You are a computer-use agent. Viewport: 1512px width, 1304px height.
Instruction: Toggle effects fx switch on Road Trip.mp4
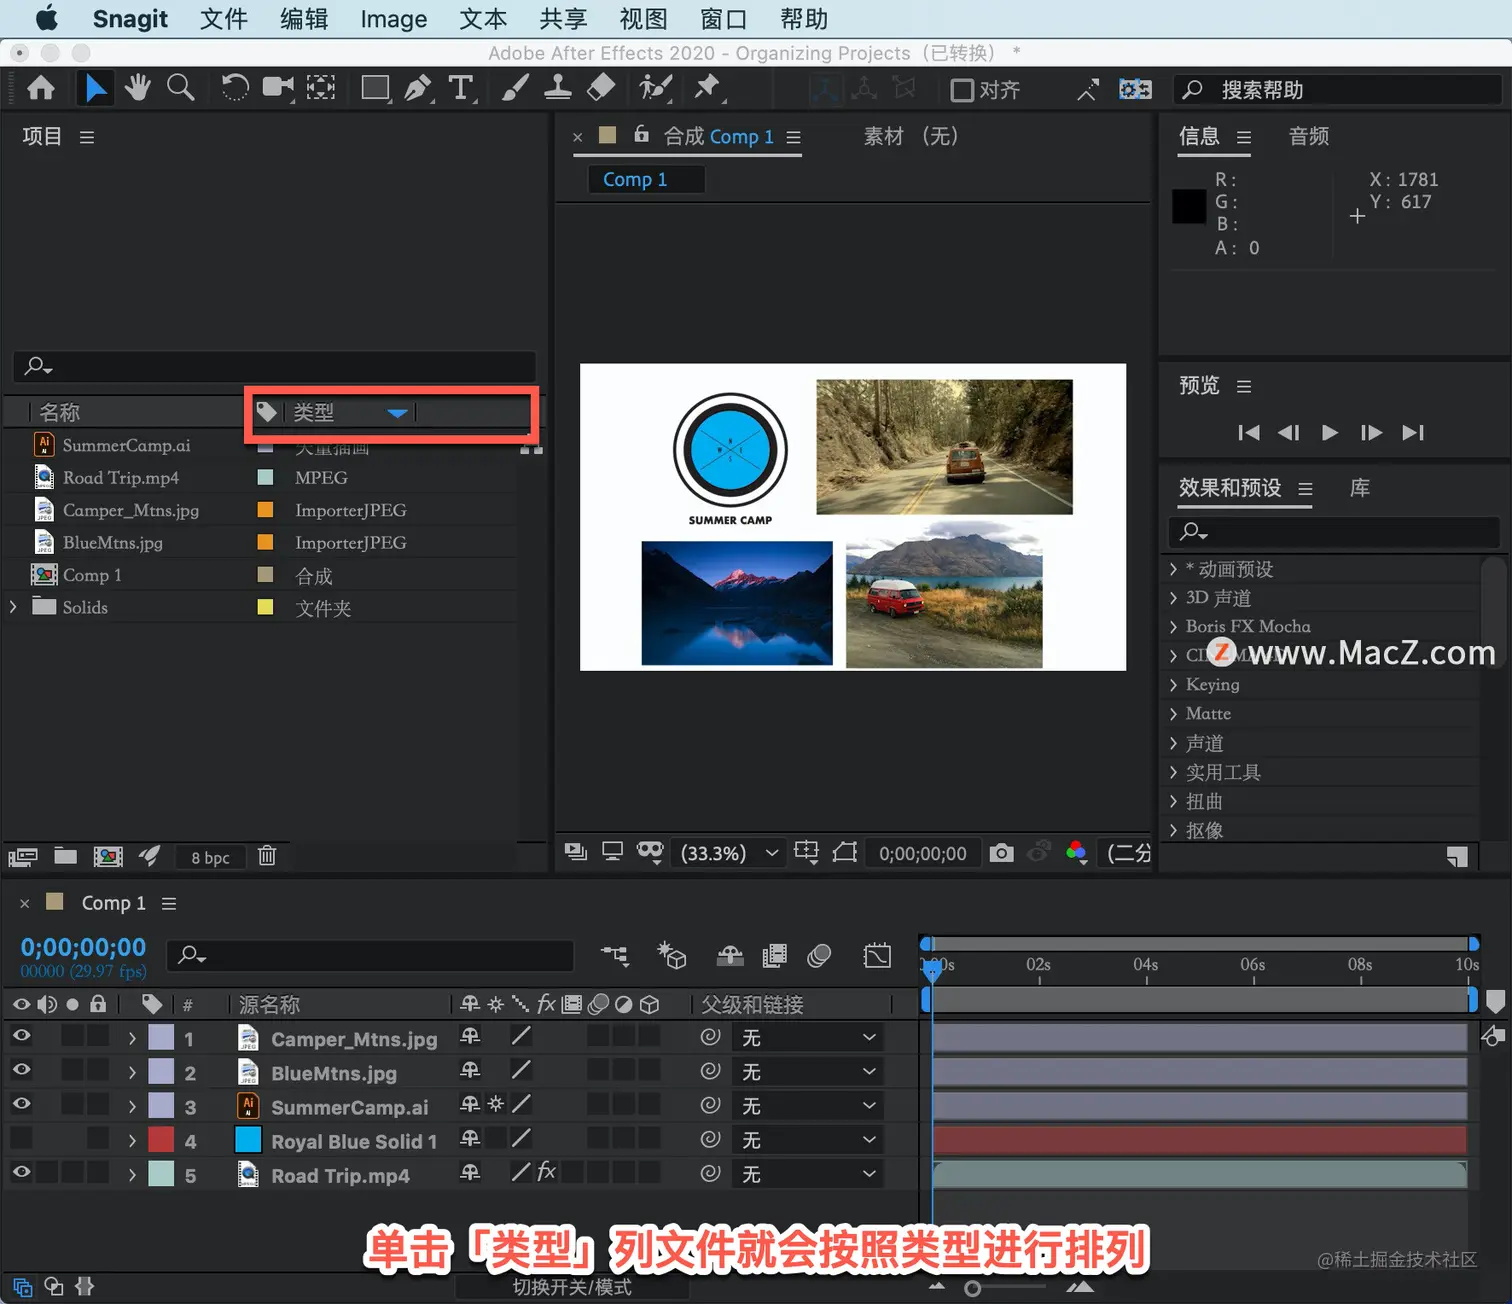click(546, 1172)
